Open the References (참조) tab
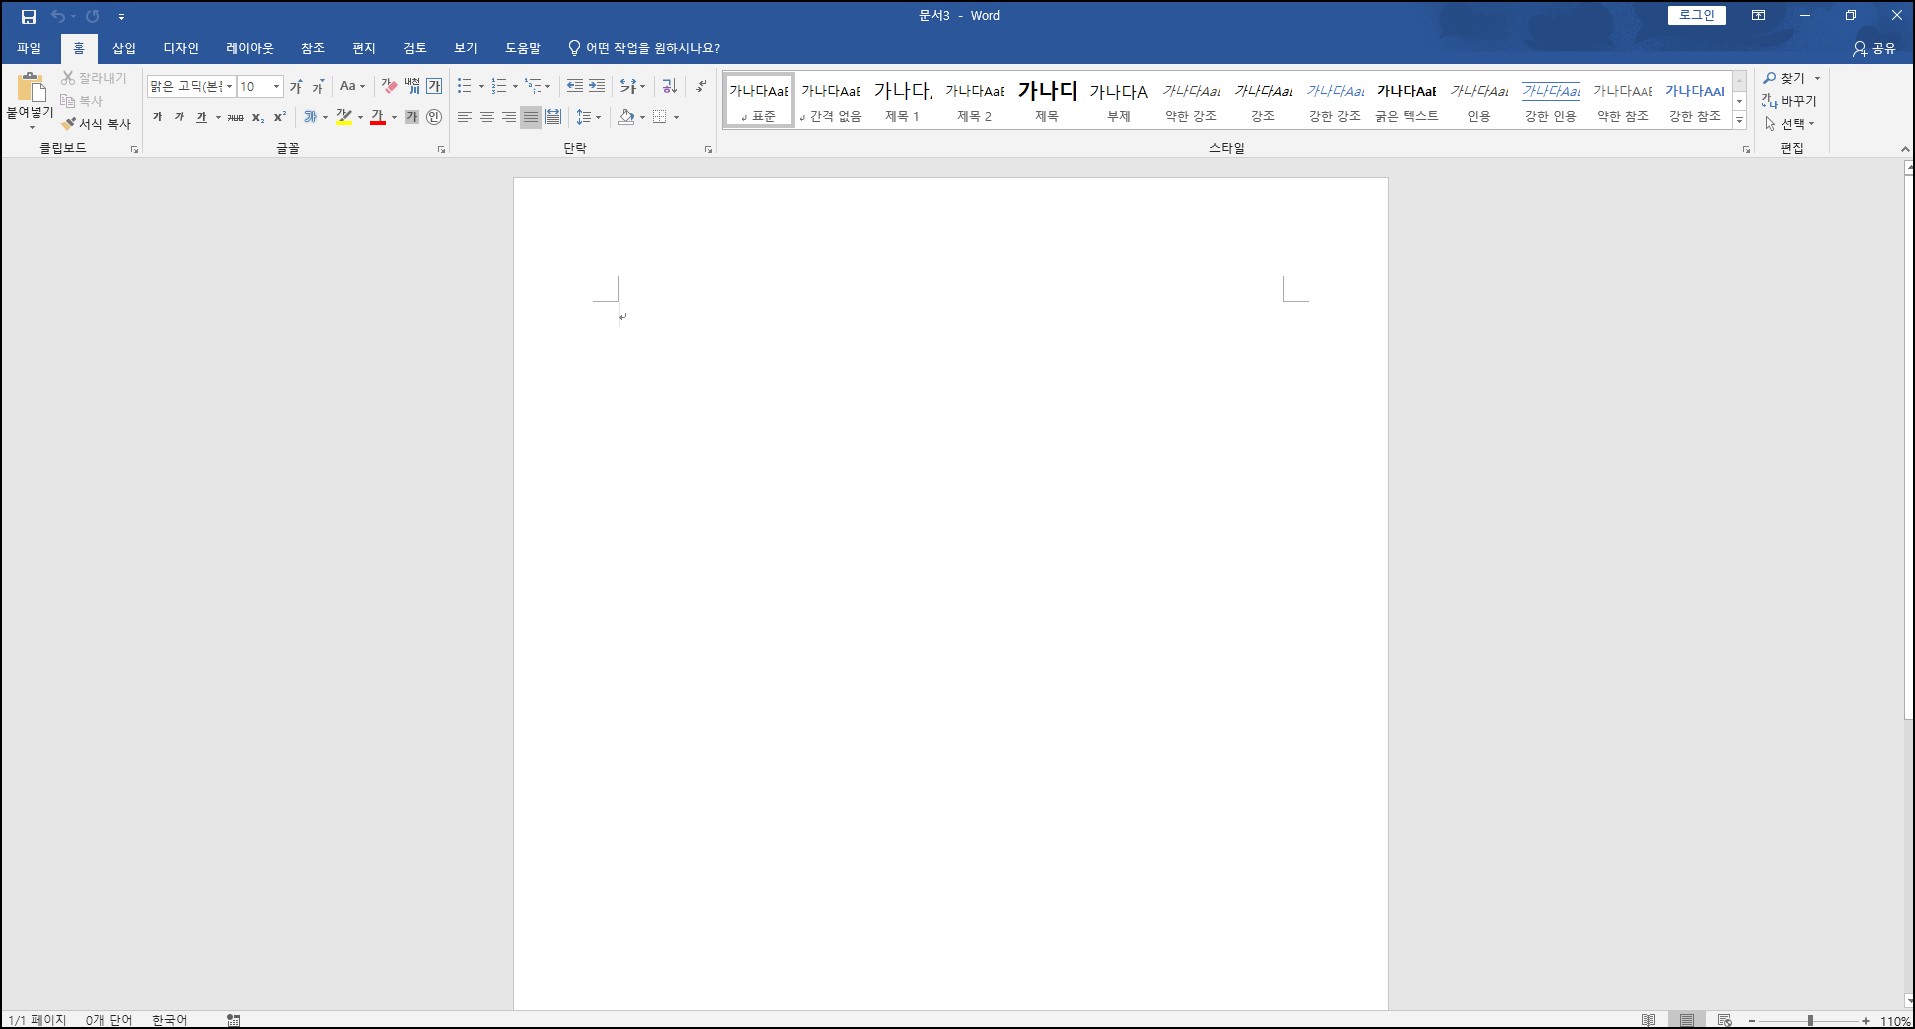 coord(313,48)
